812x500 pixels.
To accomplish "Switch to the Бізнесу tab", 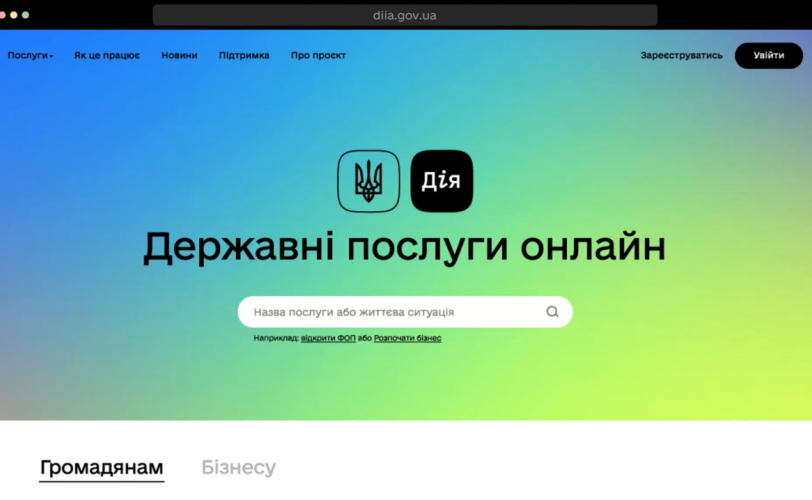I will pos(239,467).
